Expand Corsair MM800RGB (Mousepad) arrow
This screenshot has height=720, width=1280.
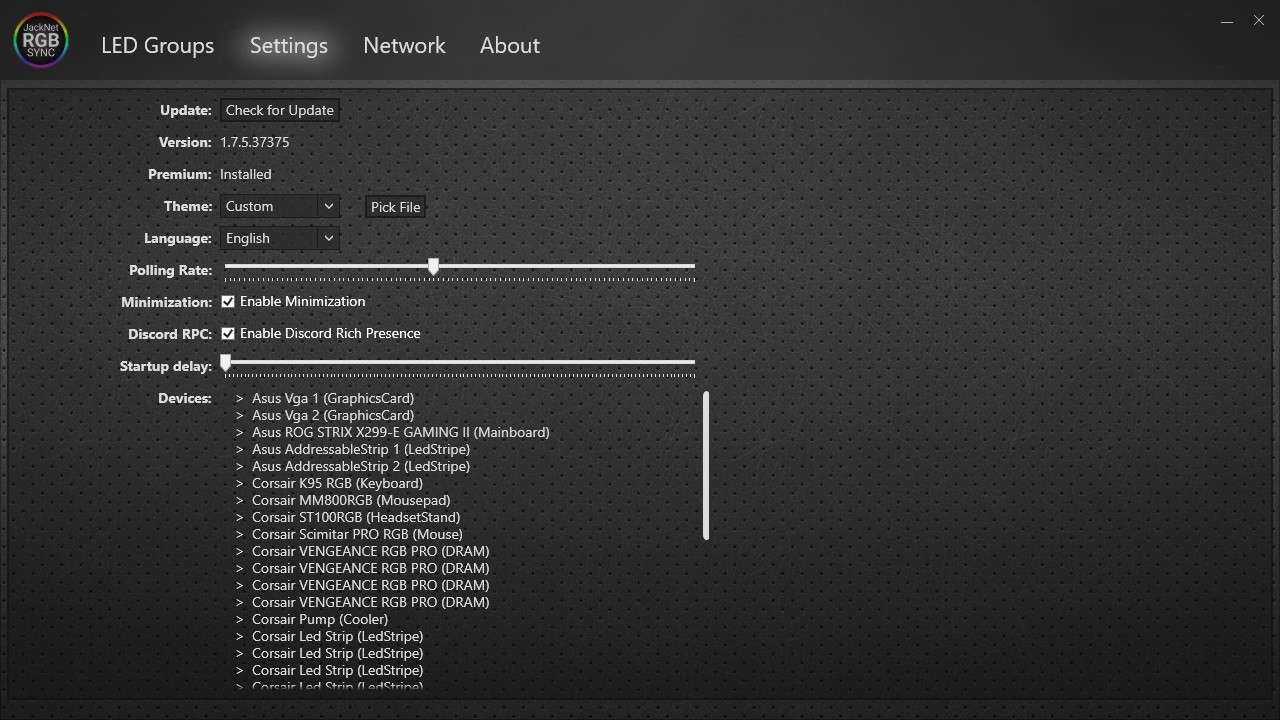click(x=240, y=500)
